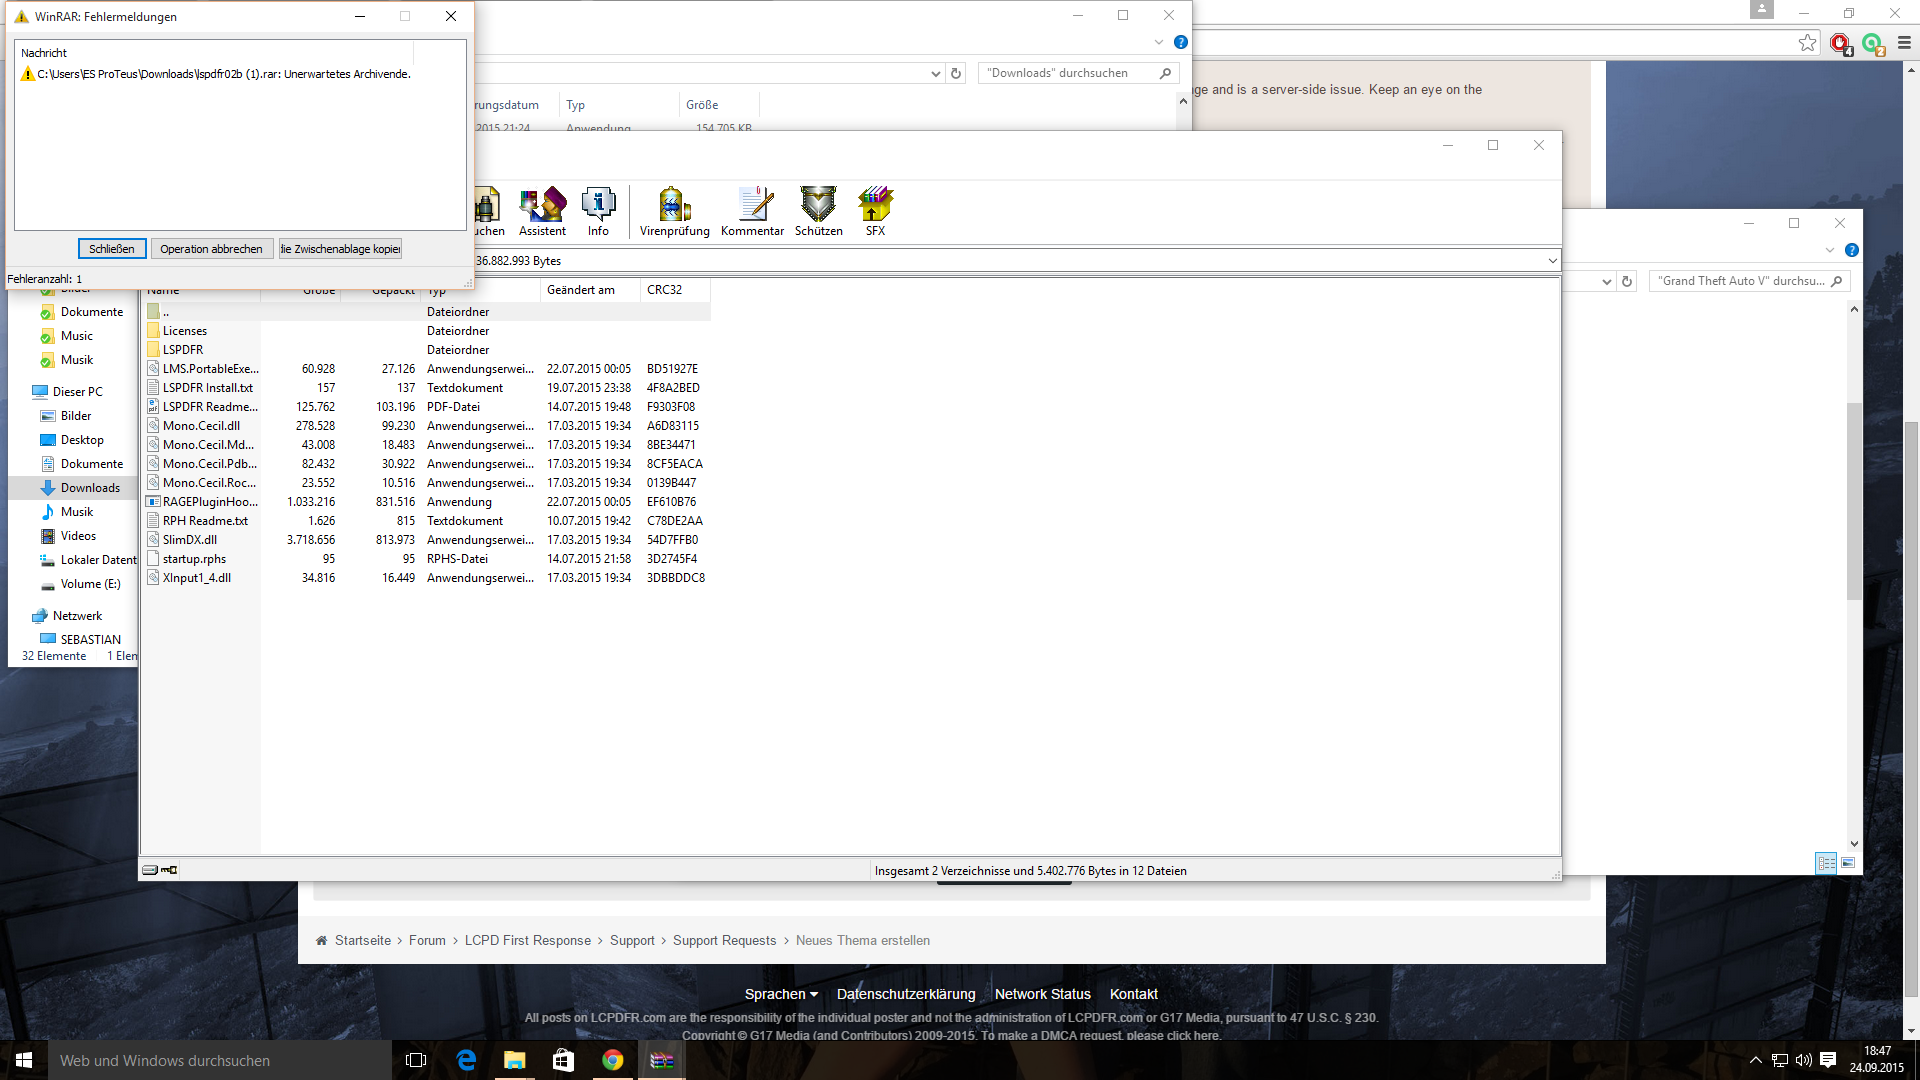Viewport: 1920px width, 1080px height.
Task: Open the Kommentar archive comment tool
Action: tap(752, 211)
